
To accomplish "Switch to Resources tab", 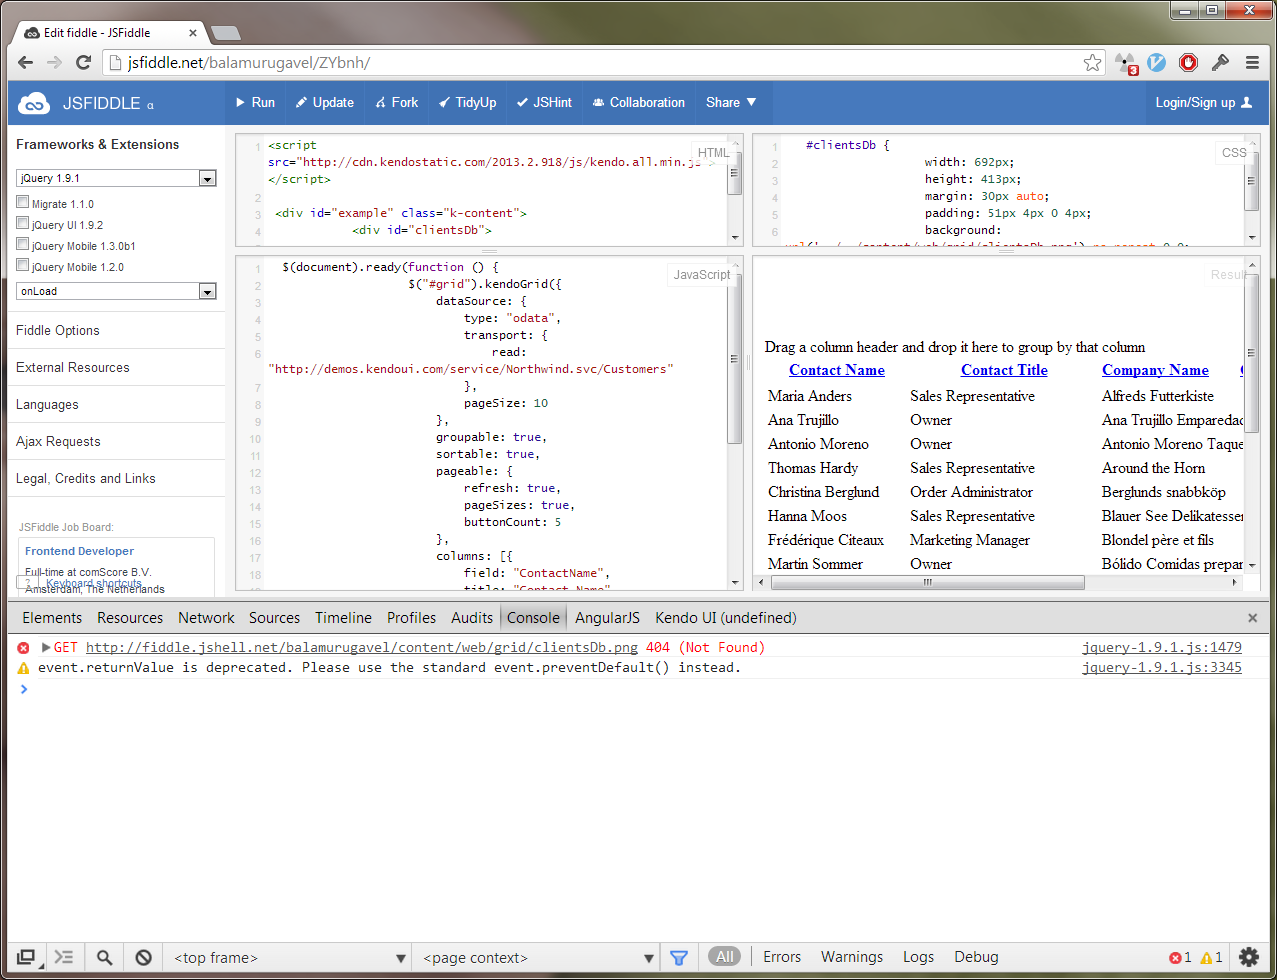I will click(x=130, y=618).
